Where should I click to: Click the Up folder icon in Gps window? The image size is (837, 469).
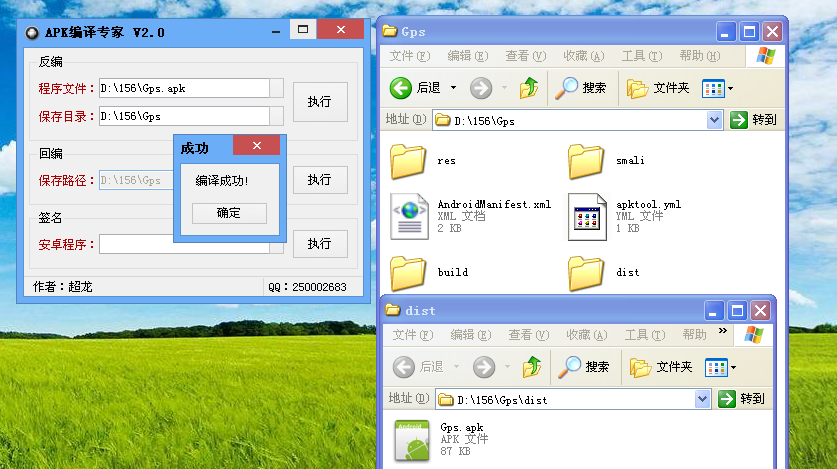530,88
